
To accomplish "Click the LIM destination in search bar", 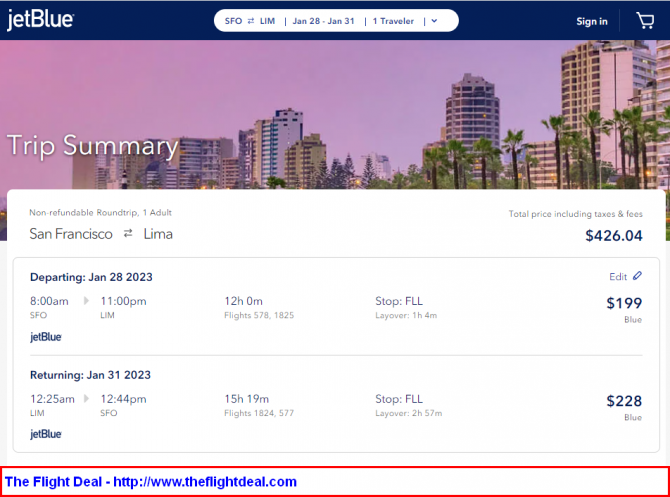I will click(267, 21).
